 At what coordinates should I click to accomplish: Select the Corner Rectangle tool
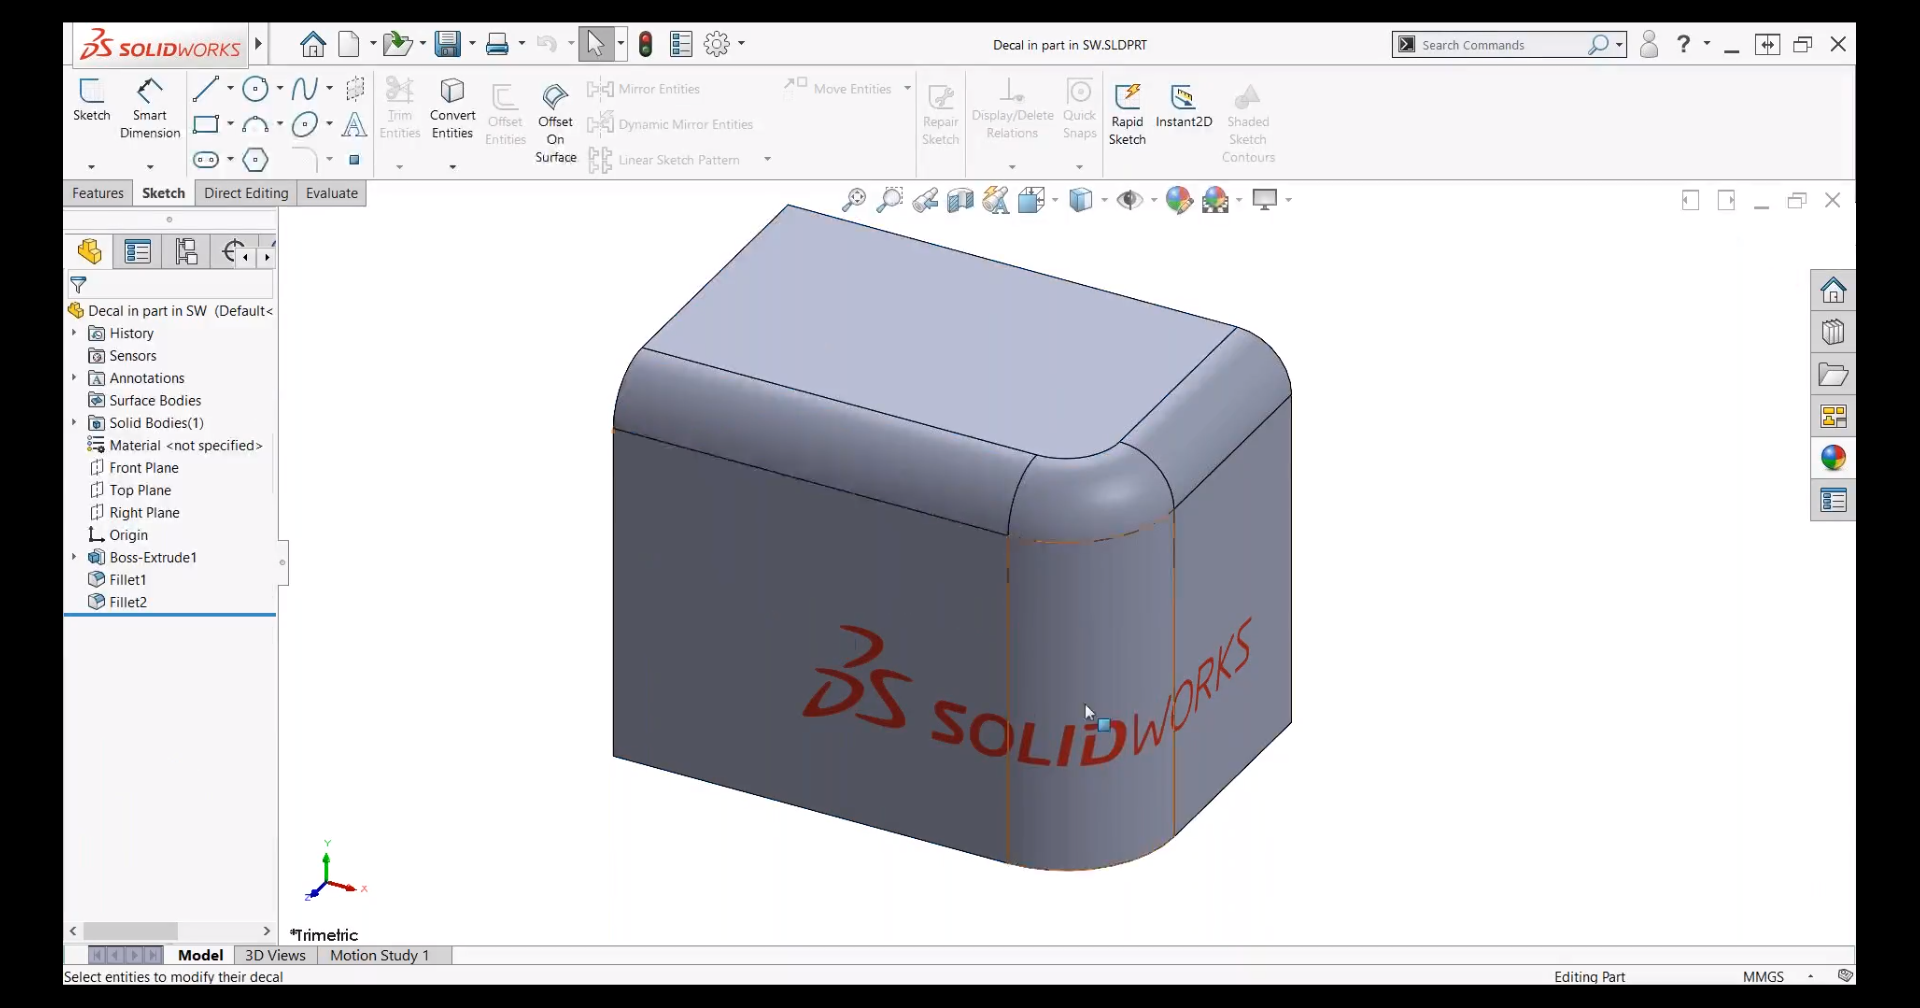coord(206,124)
